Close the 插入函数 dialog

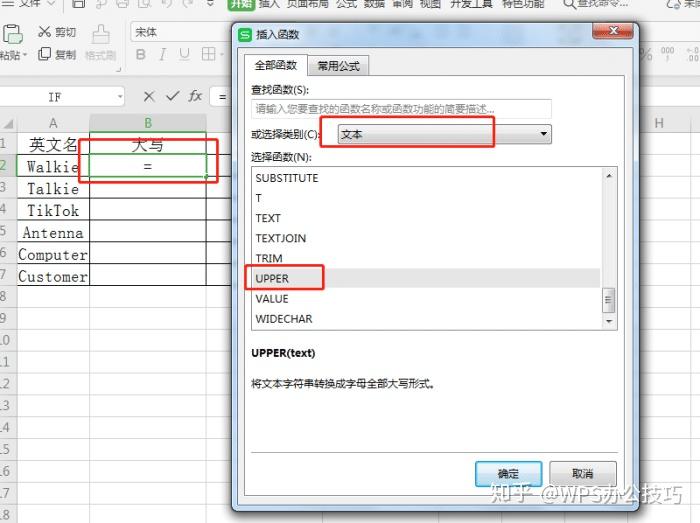point(613,31)
